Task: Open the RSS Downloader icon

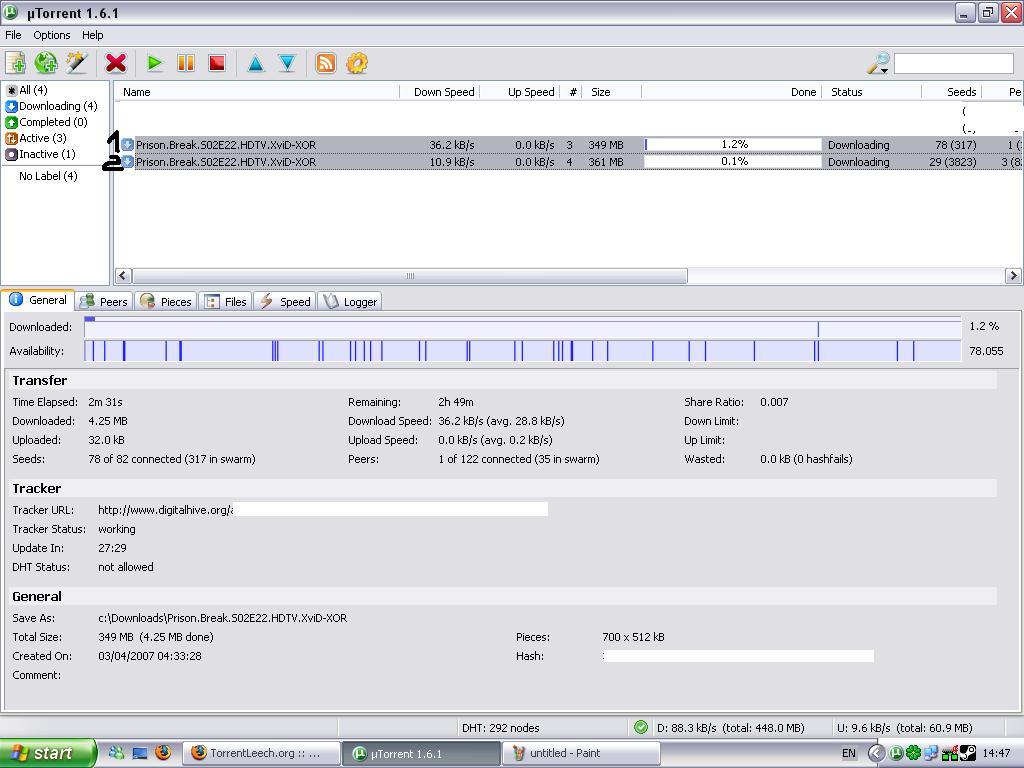Action: [x=326, y=63]
